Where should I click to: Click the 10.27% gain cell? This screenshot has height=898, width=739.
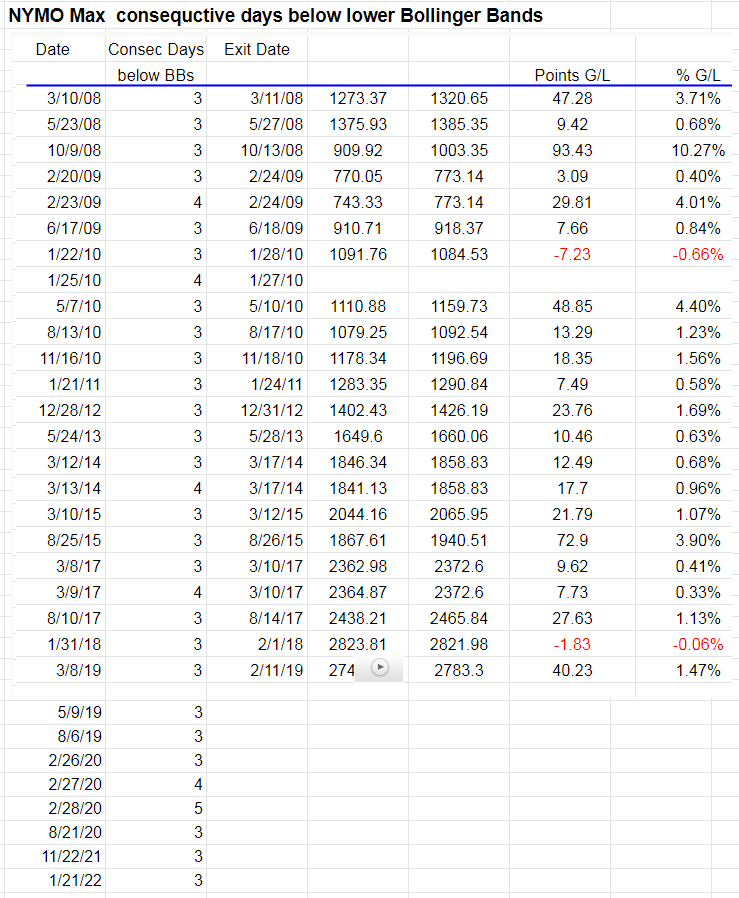coord(697,151)
